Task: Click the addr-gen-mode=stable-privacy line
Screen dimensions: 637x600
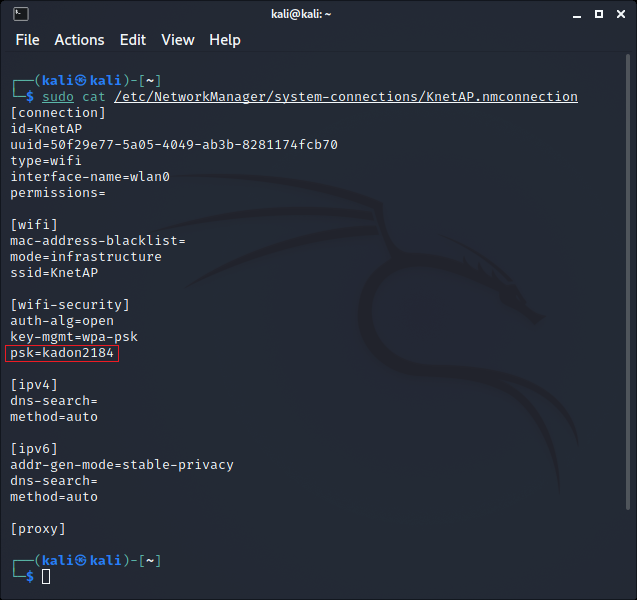Action: [x=122, y=465]
